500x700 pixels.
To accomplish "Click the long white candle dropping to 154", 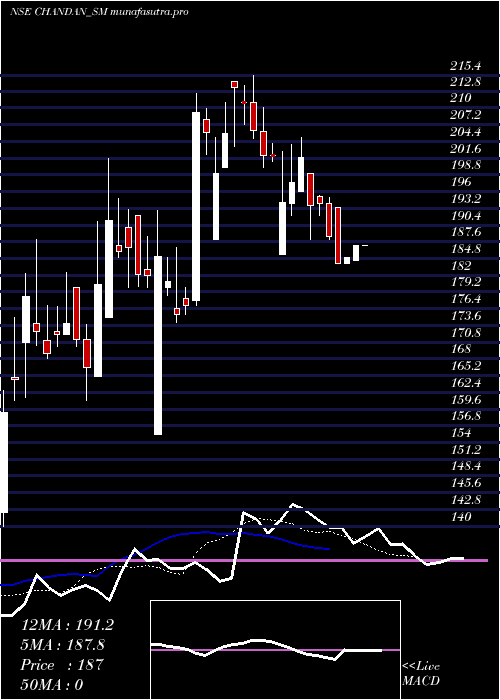I will point(158,345).
